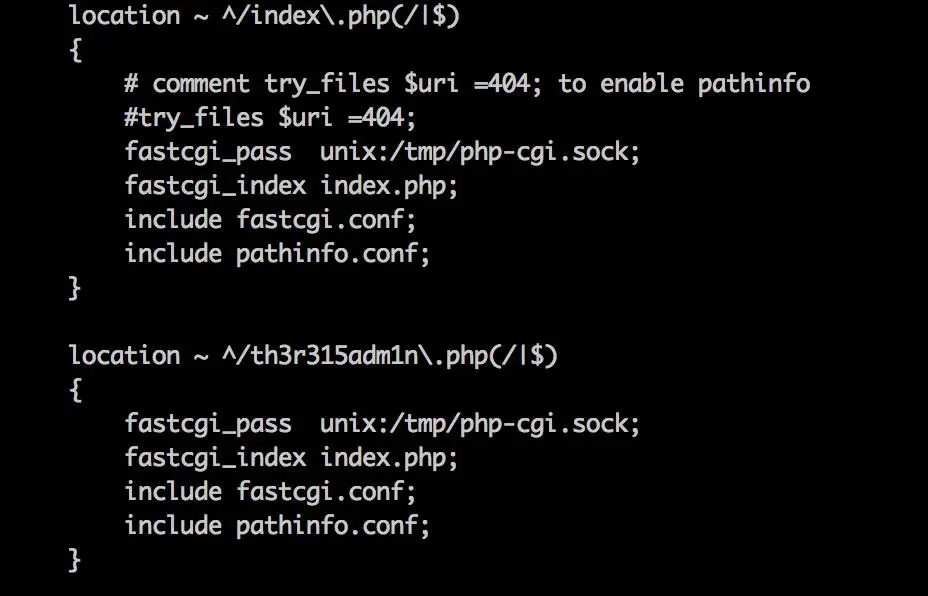This screenshot has height=596, width=928.
Task: Click opening brace of first location block
Action: click(75, 50)
